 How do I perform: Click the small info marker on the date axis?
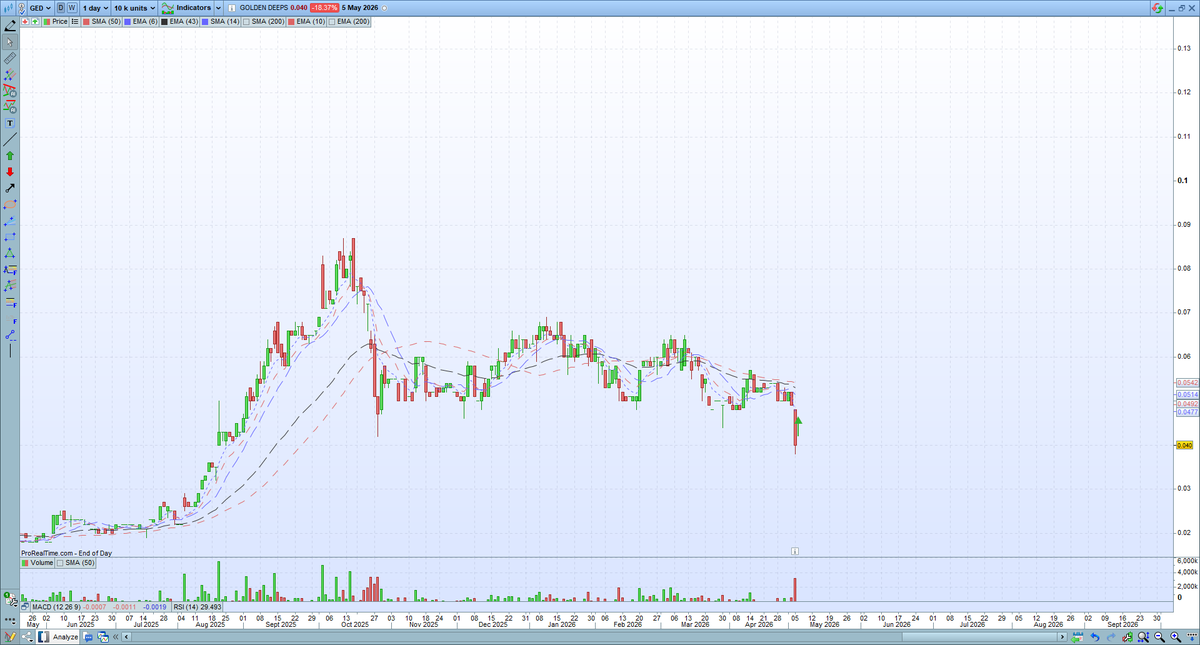794,550
